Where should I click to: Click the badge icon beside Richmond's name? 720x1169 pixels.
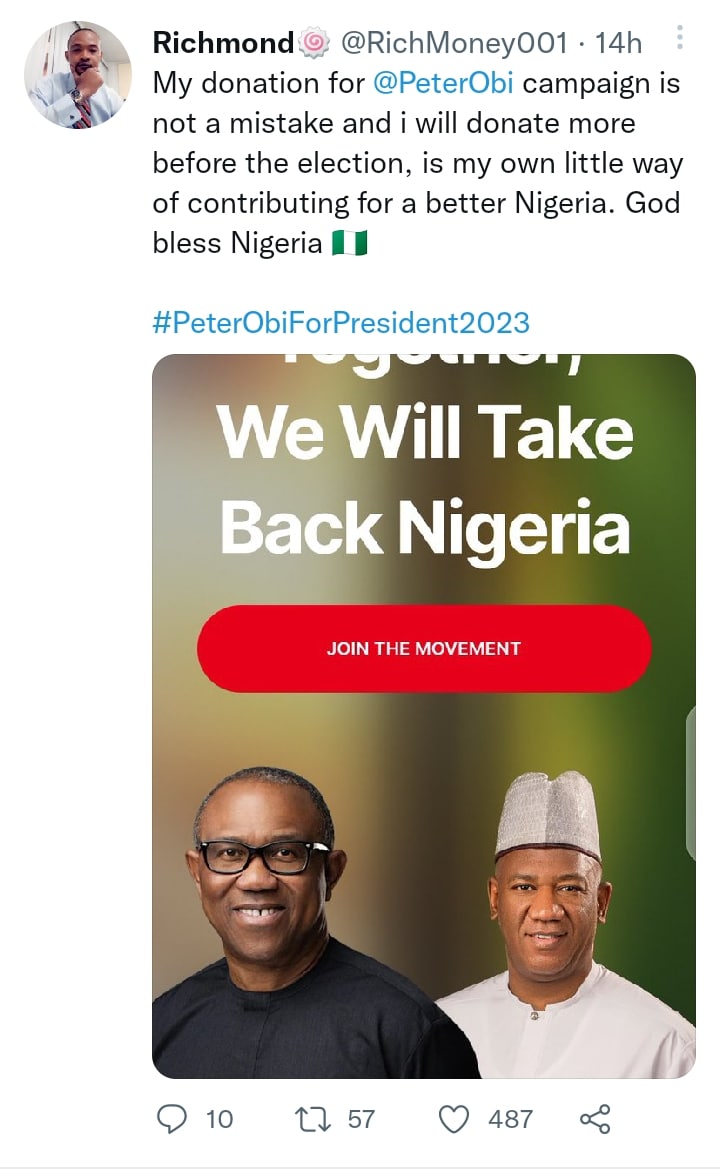313,43
